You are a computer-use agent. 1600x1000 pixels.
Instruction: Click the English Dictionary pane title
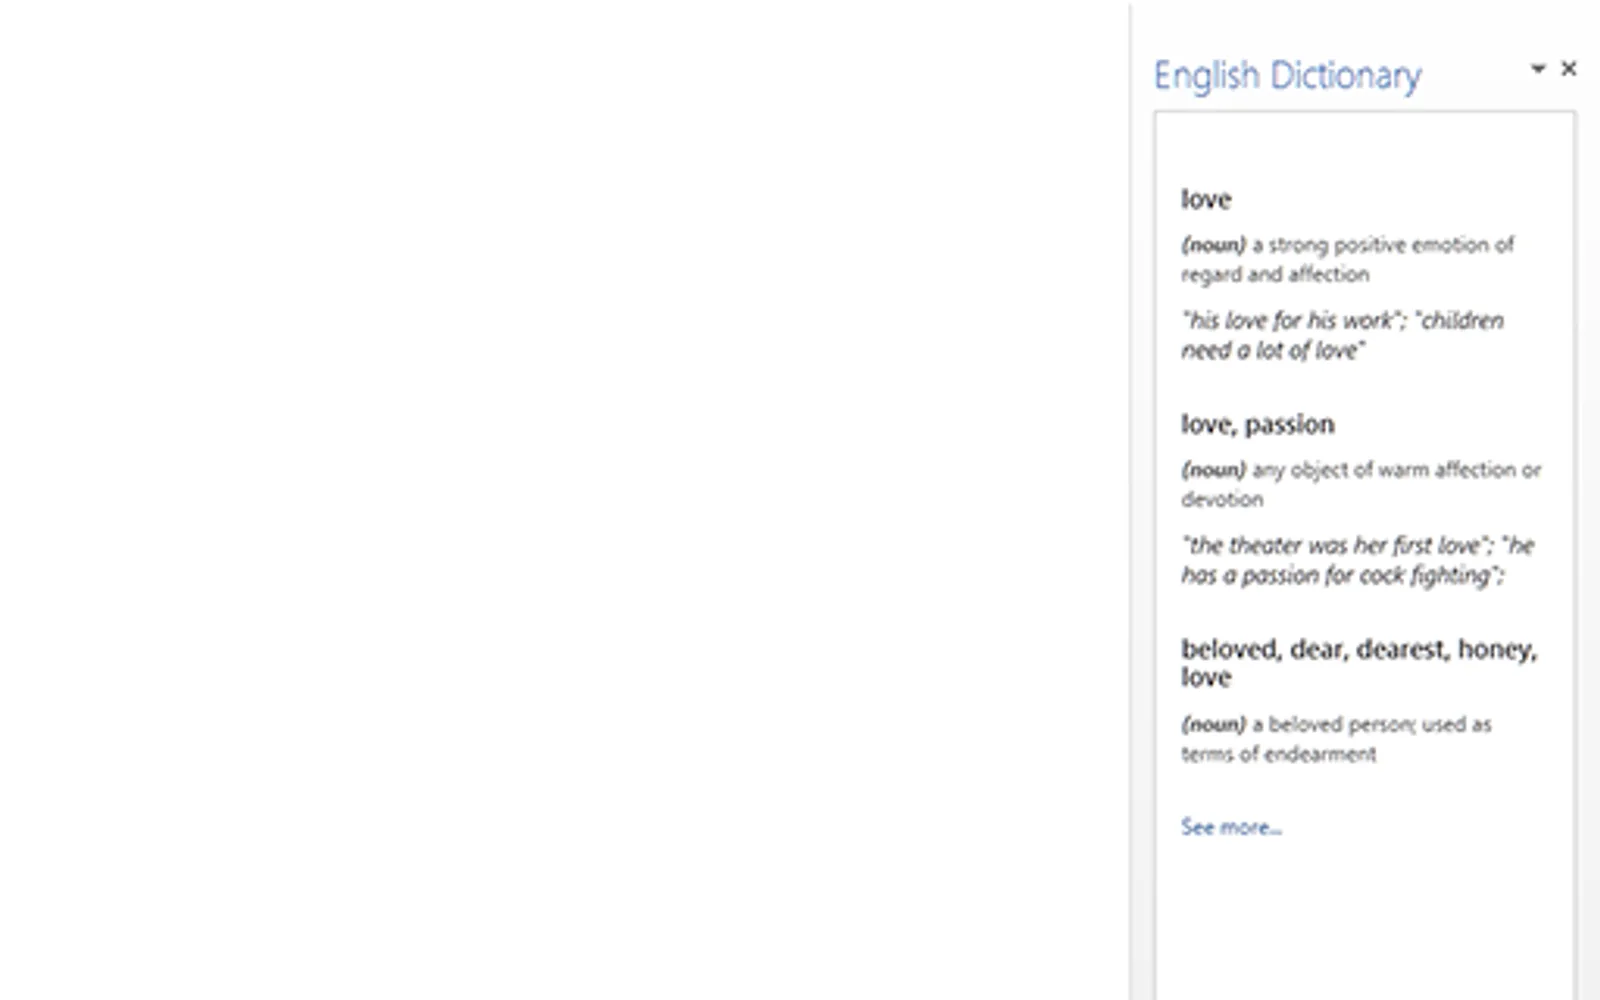click(x=1287, y=75)
